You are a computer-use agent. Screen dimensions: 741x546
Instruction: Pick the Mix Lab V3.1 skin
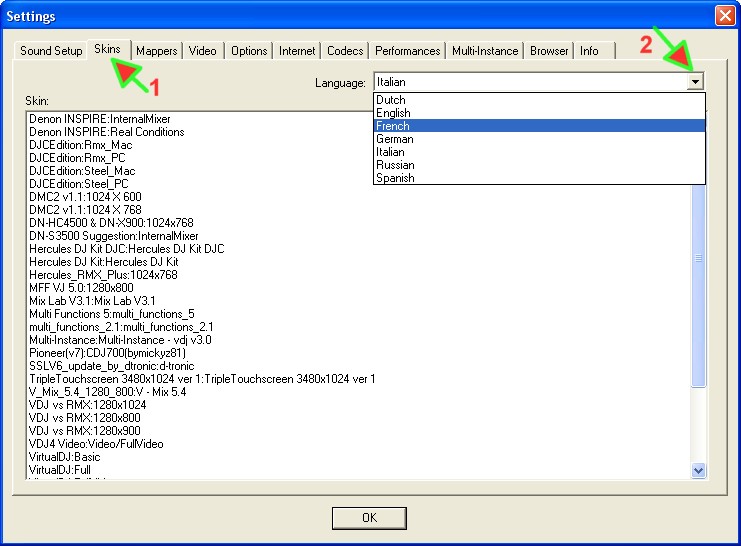[x=93, y=301]
